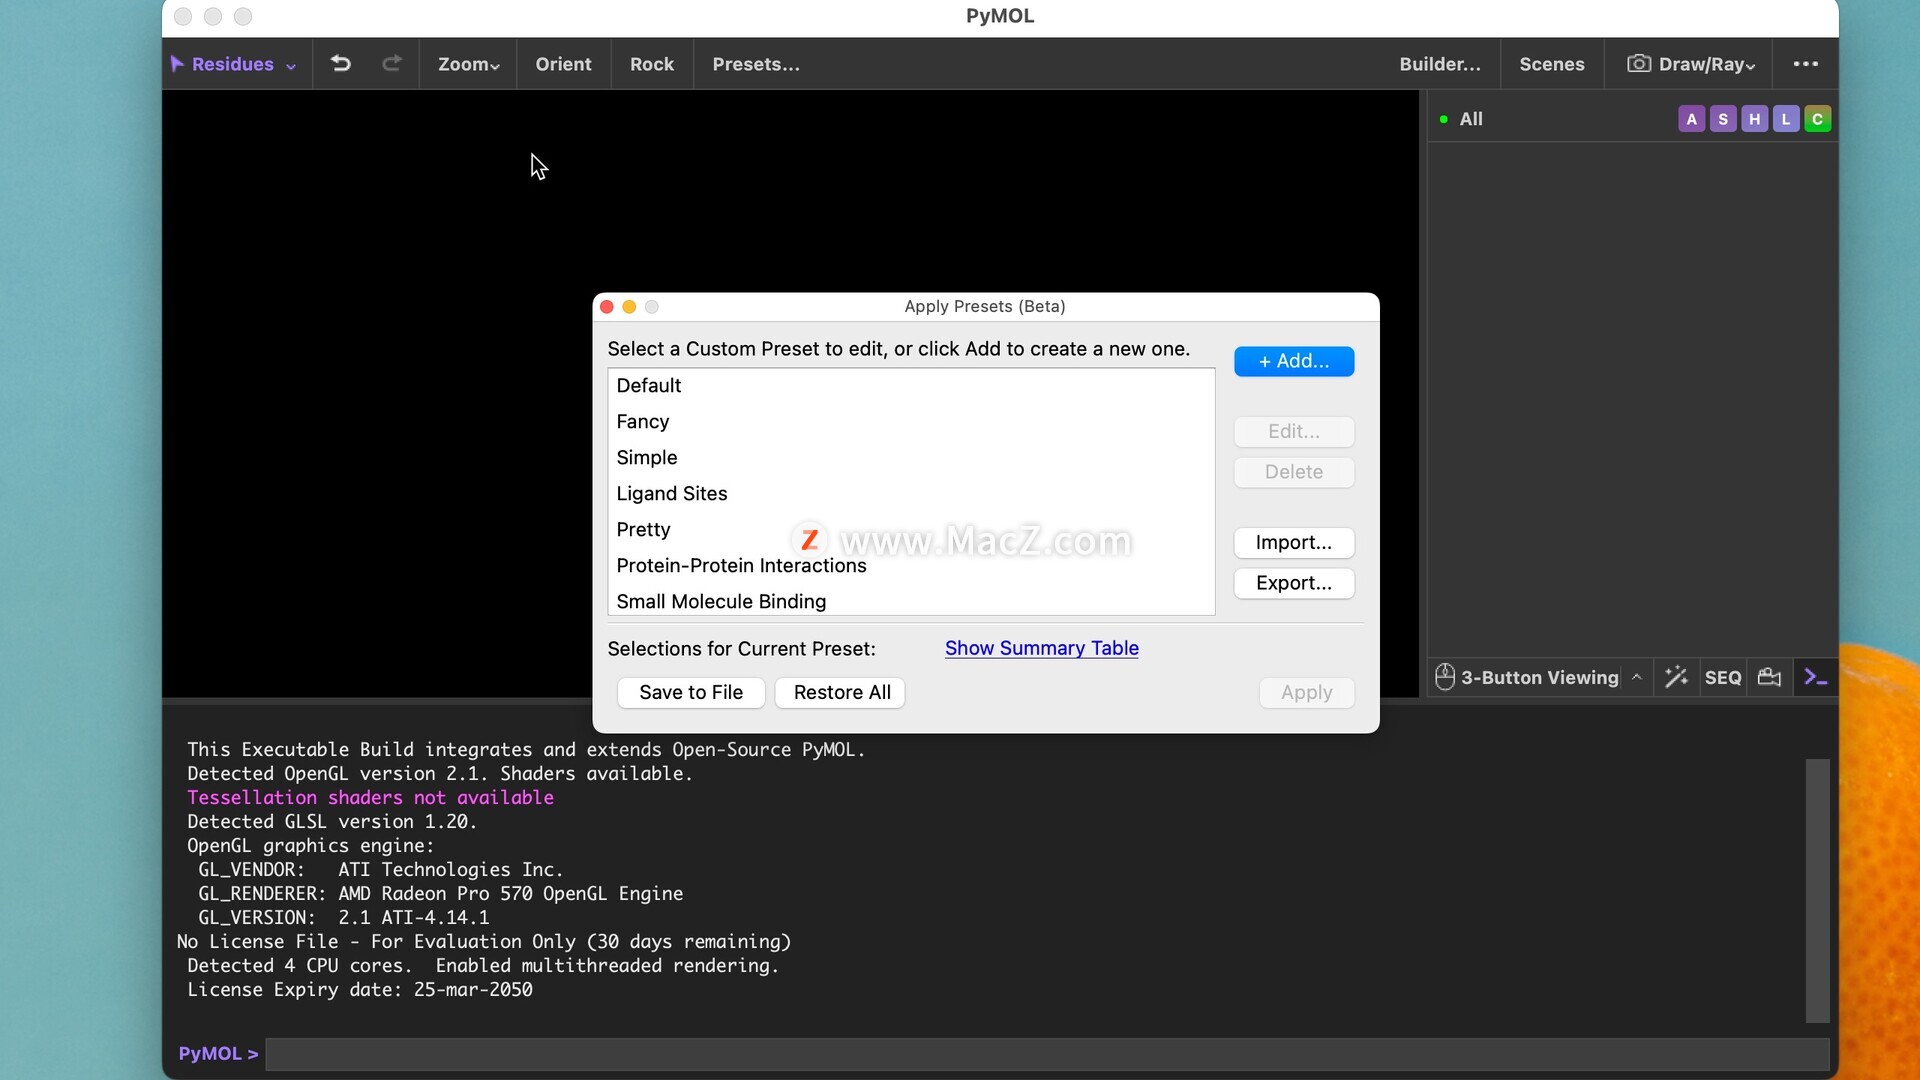
Task: Select the Pretty preset
Action: pyautogui.click(x=911, y=530)
